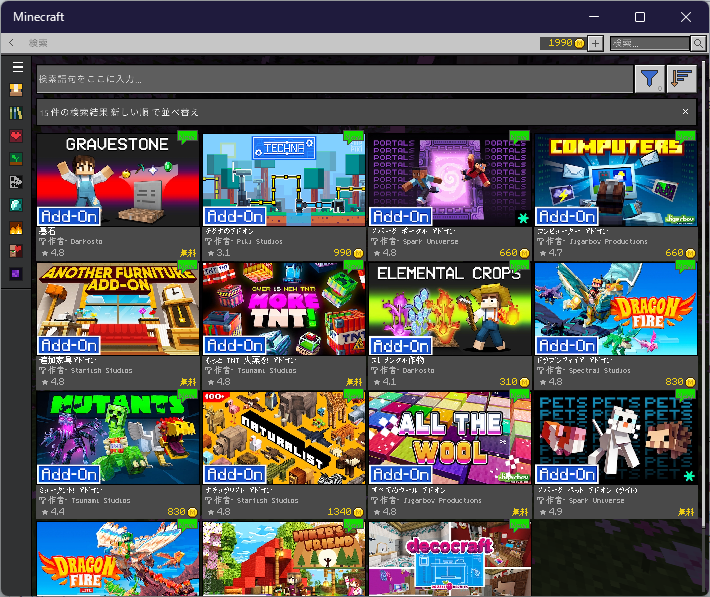Click the plus button to buy Minecoins

(595, 43)
